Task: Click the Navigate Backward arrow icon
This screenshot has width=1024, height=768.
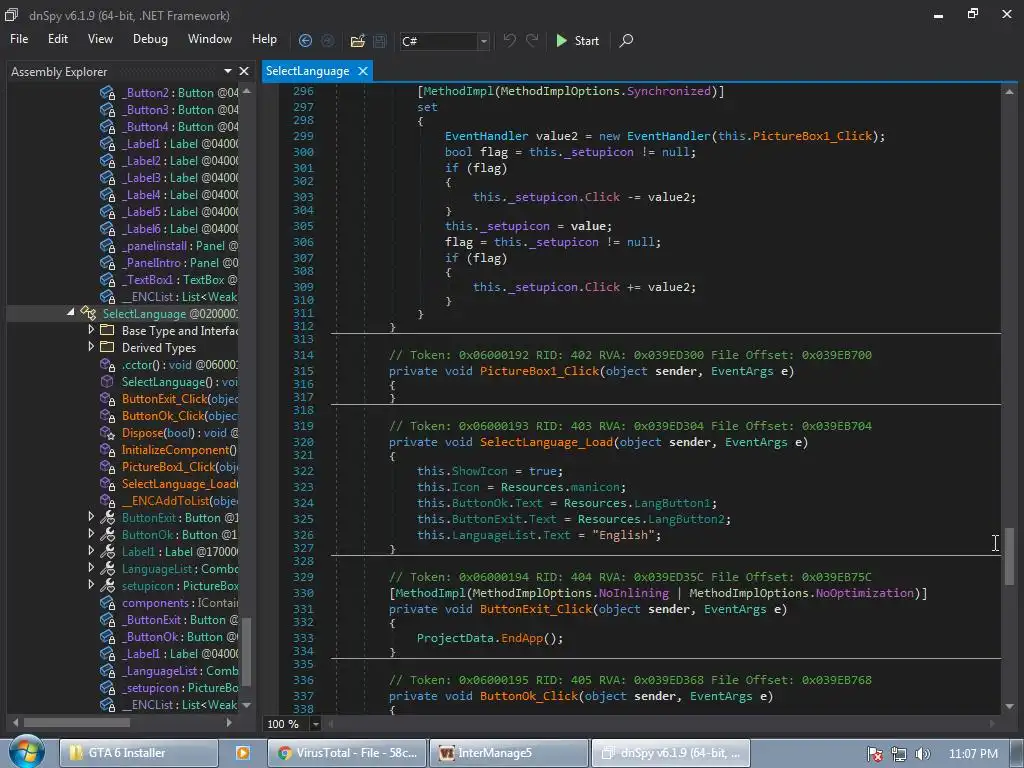Action: point(305,41)
